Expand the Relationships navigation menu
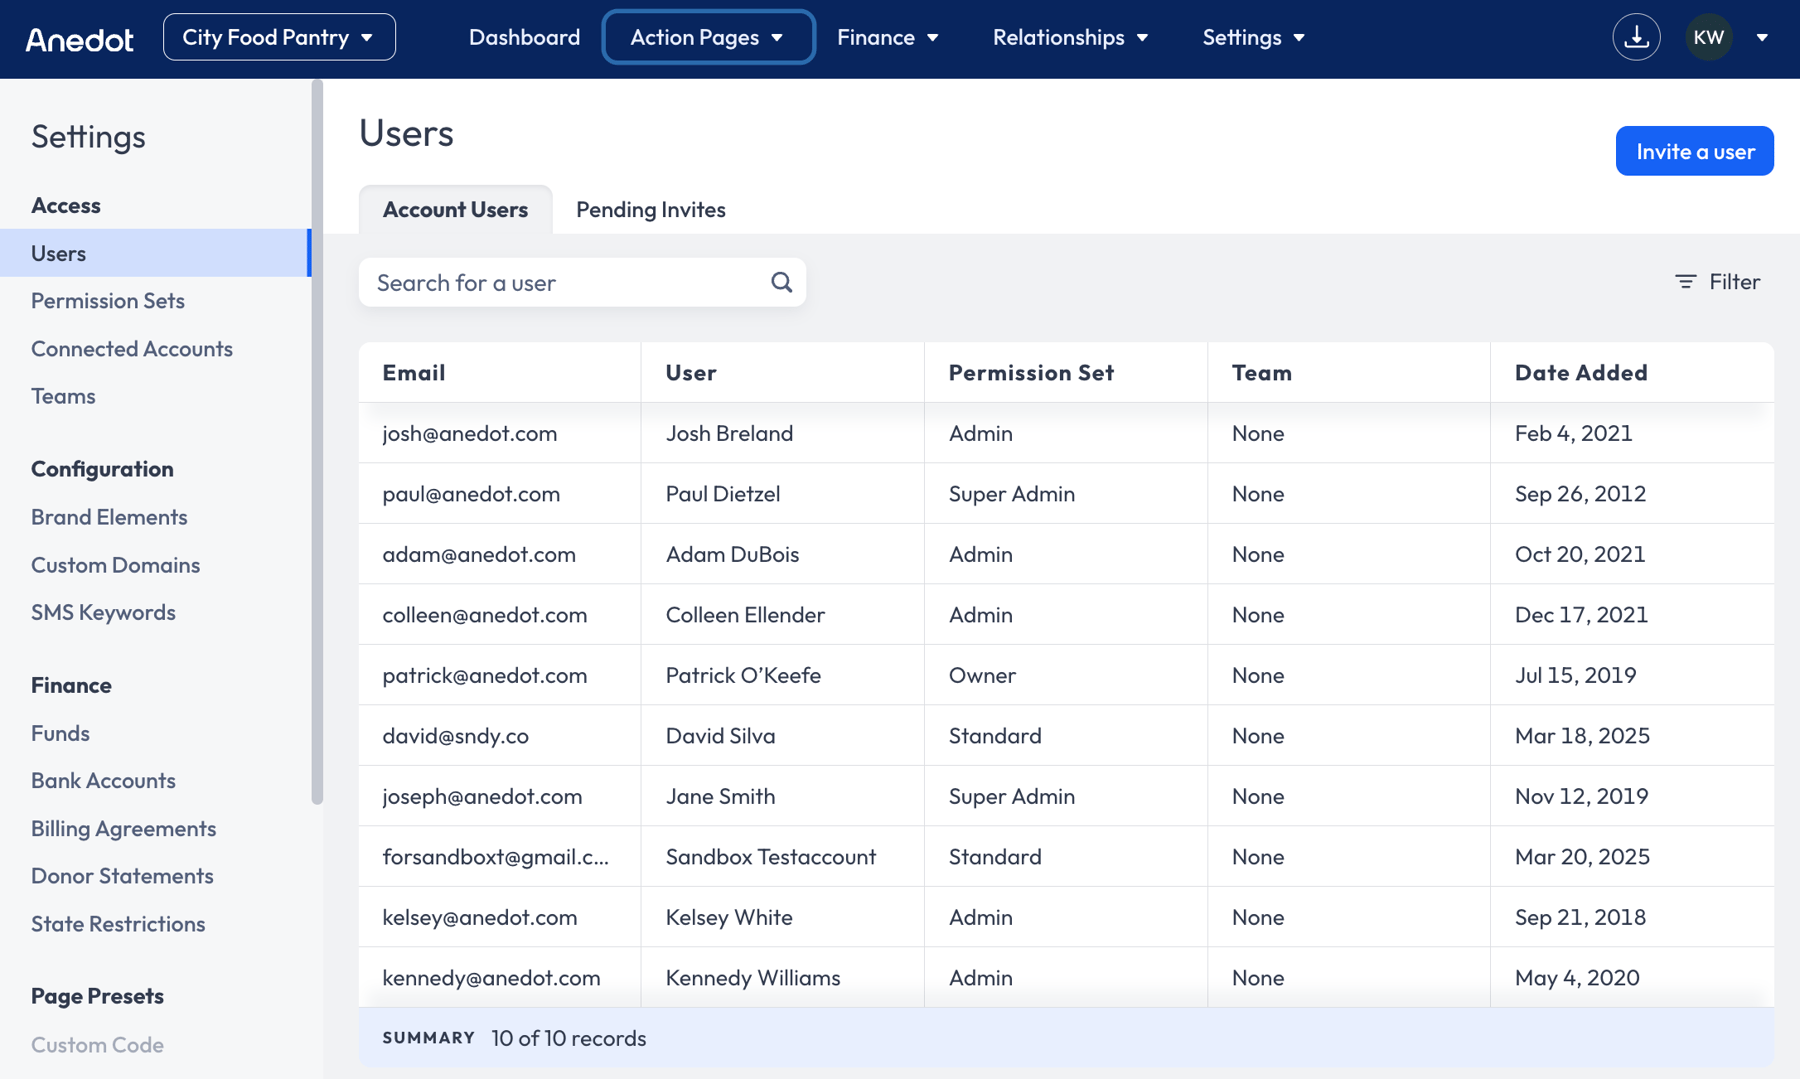This screenshot has height=1079, width=1800. (x=1069, y=38)
